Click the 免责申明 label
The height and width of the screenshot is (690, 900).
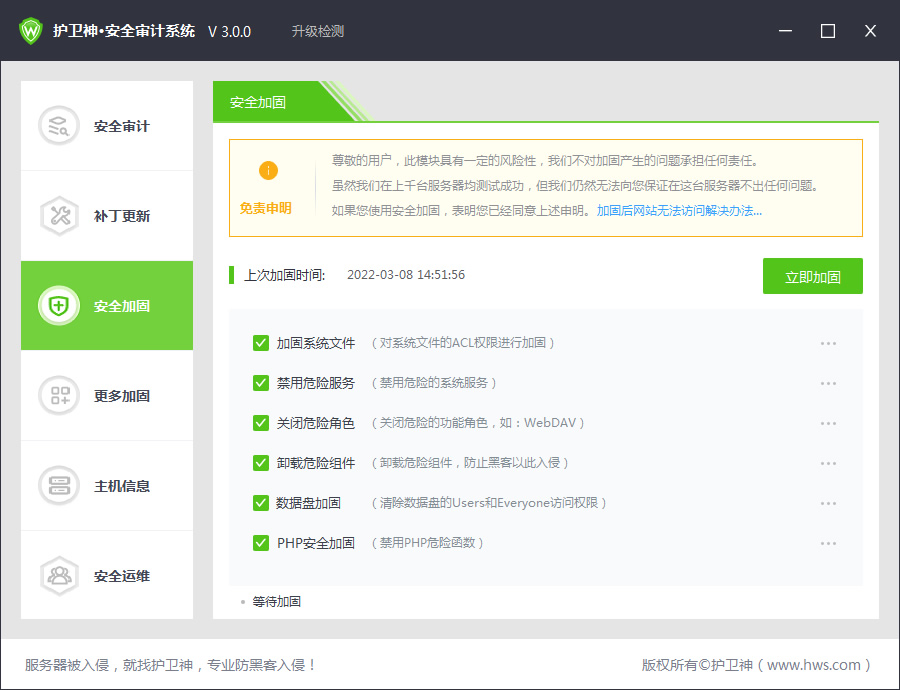265,208
